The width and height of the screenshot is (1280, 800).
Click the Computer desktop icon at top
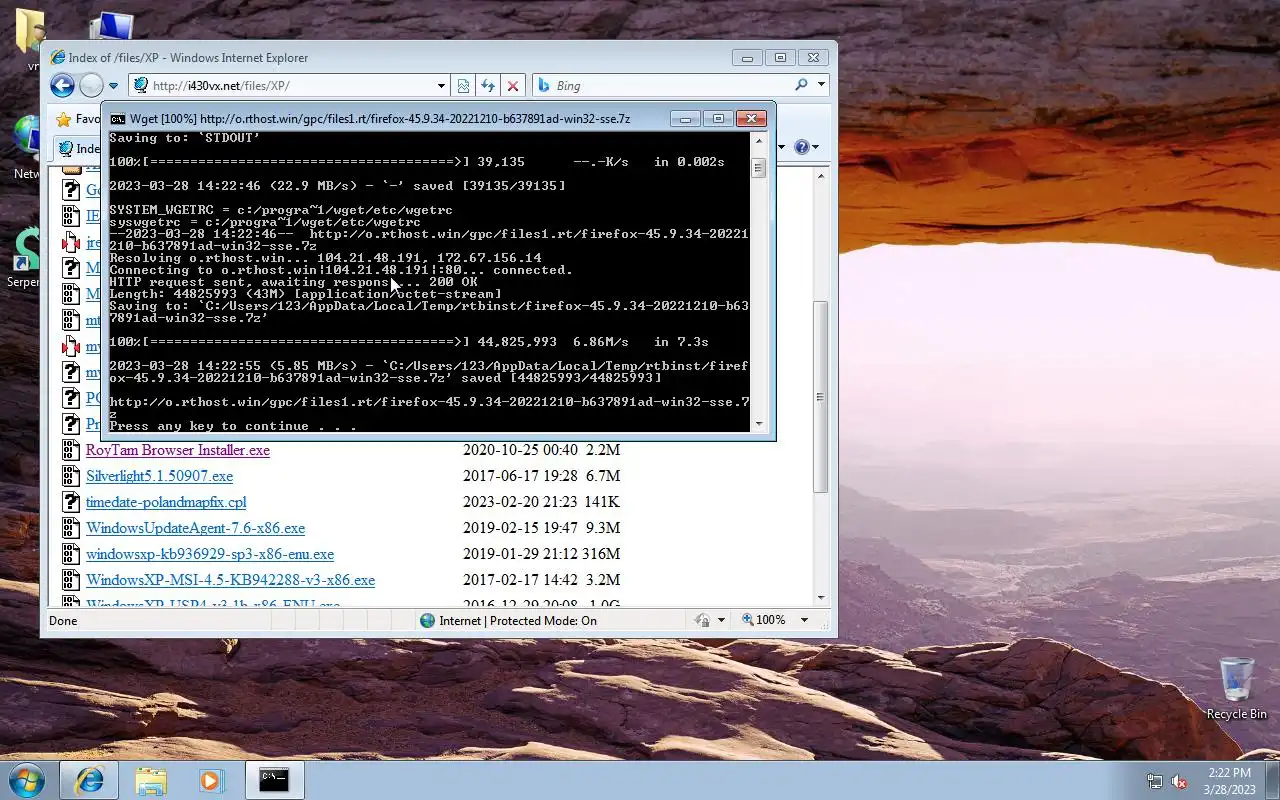[x=112, y=27]
